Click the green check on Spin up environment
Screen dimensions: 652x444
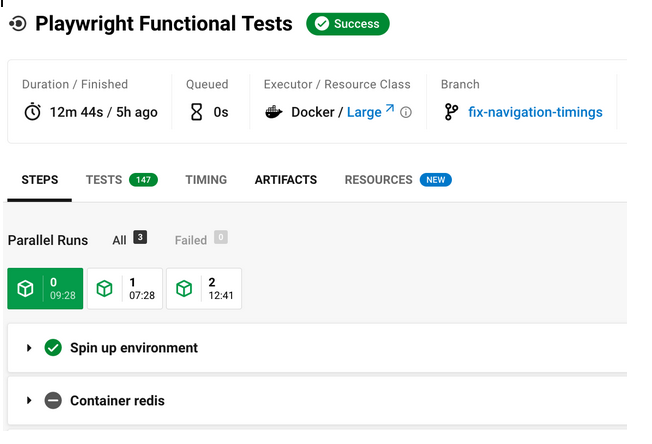(53, 348)
